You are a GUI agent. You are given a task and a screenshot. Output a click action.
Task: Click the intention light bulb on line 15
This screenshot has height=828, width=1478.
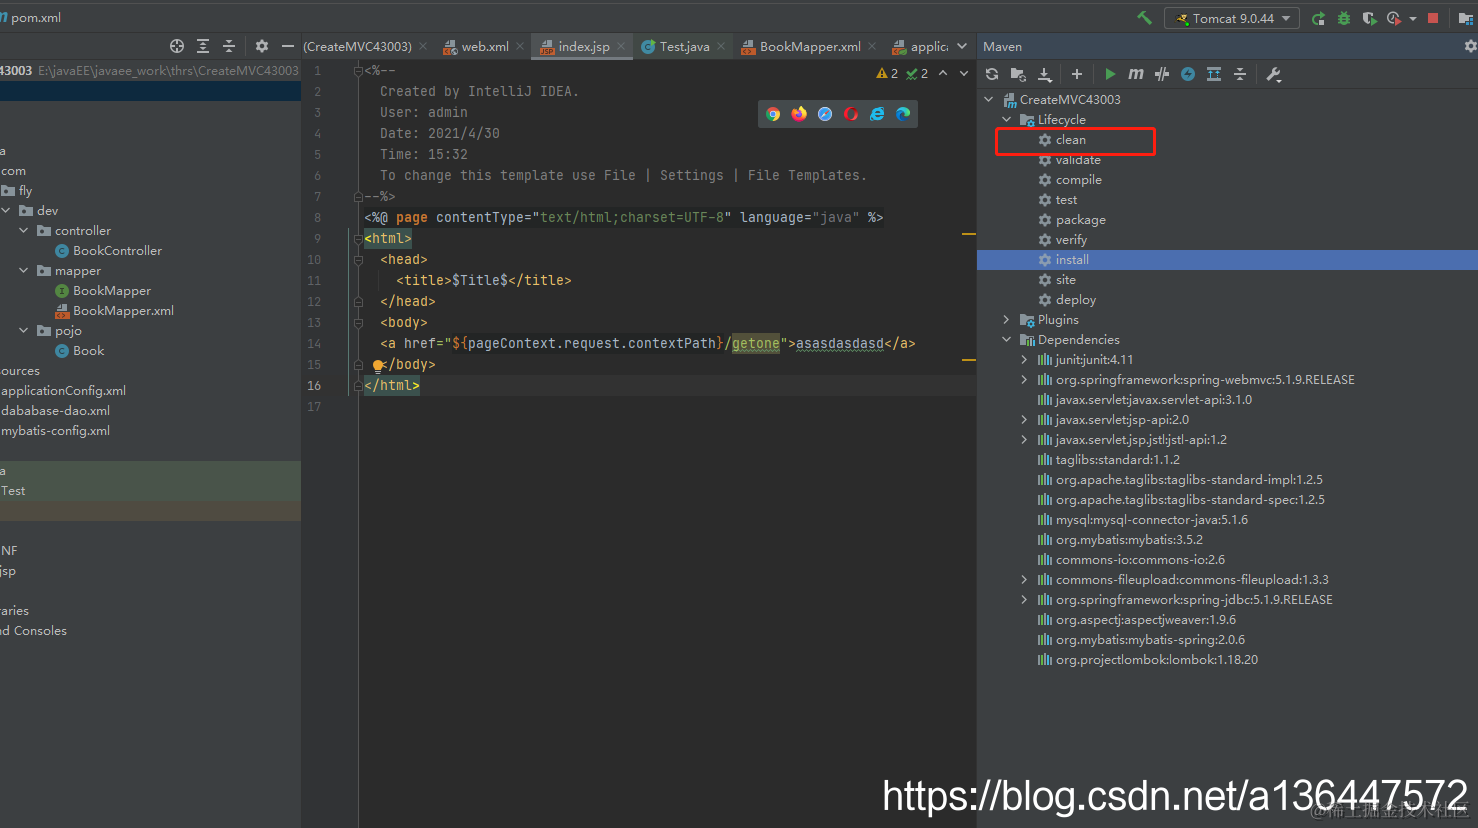coord(378,365)
